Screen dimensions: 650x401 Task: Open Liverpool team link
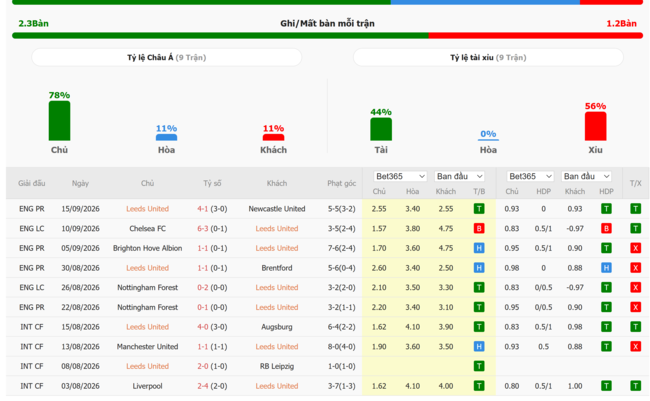148,386
